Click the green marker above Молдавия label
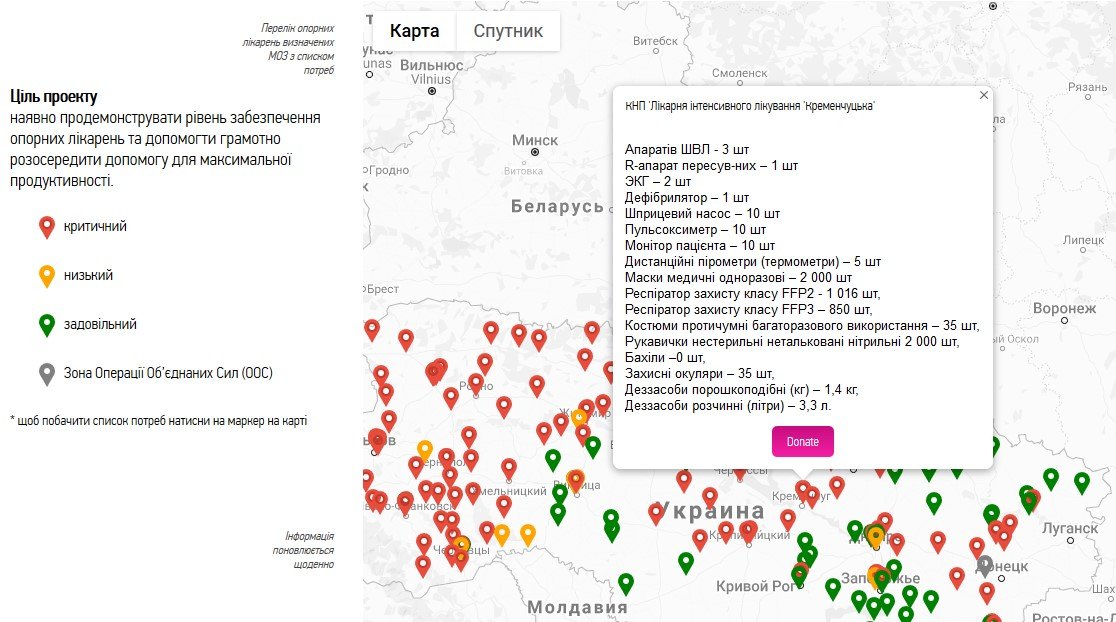Screen dimensions: 1116x622 (626, 582)
